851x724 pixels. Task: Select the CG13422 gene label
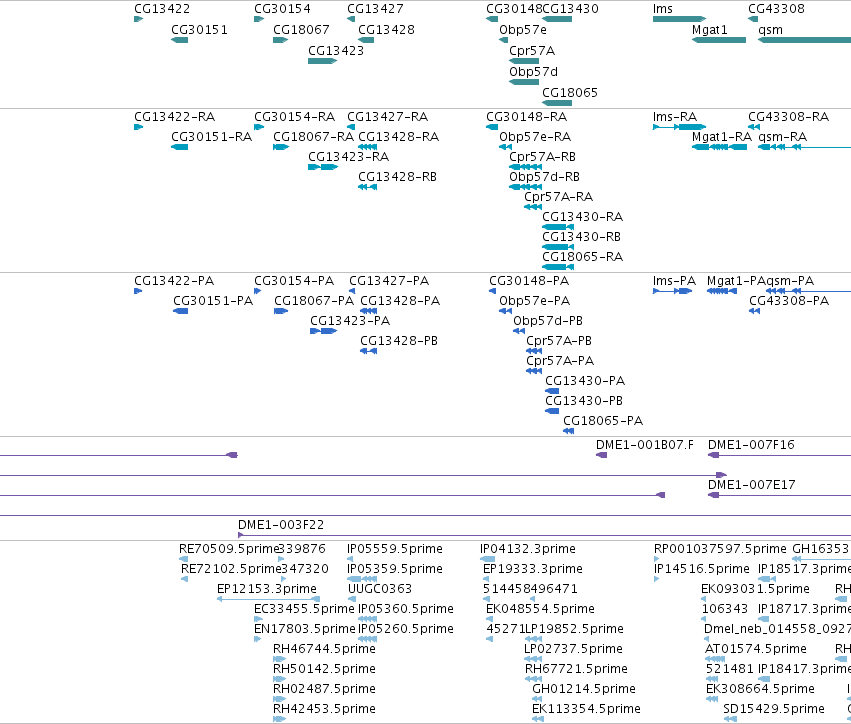click(x=162, y=9)
